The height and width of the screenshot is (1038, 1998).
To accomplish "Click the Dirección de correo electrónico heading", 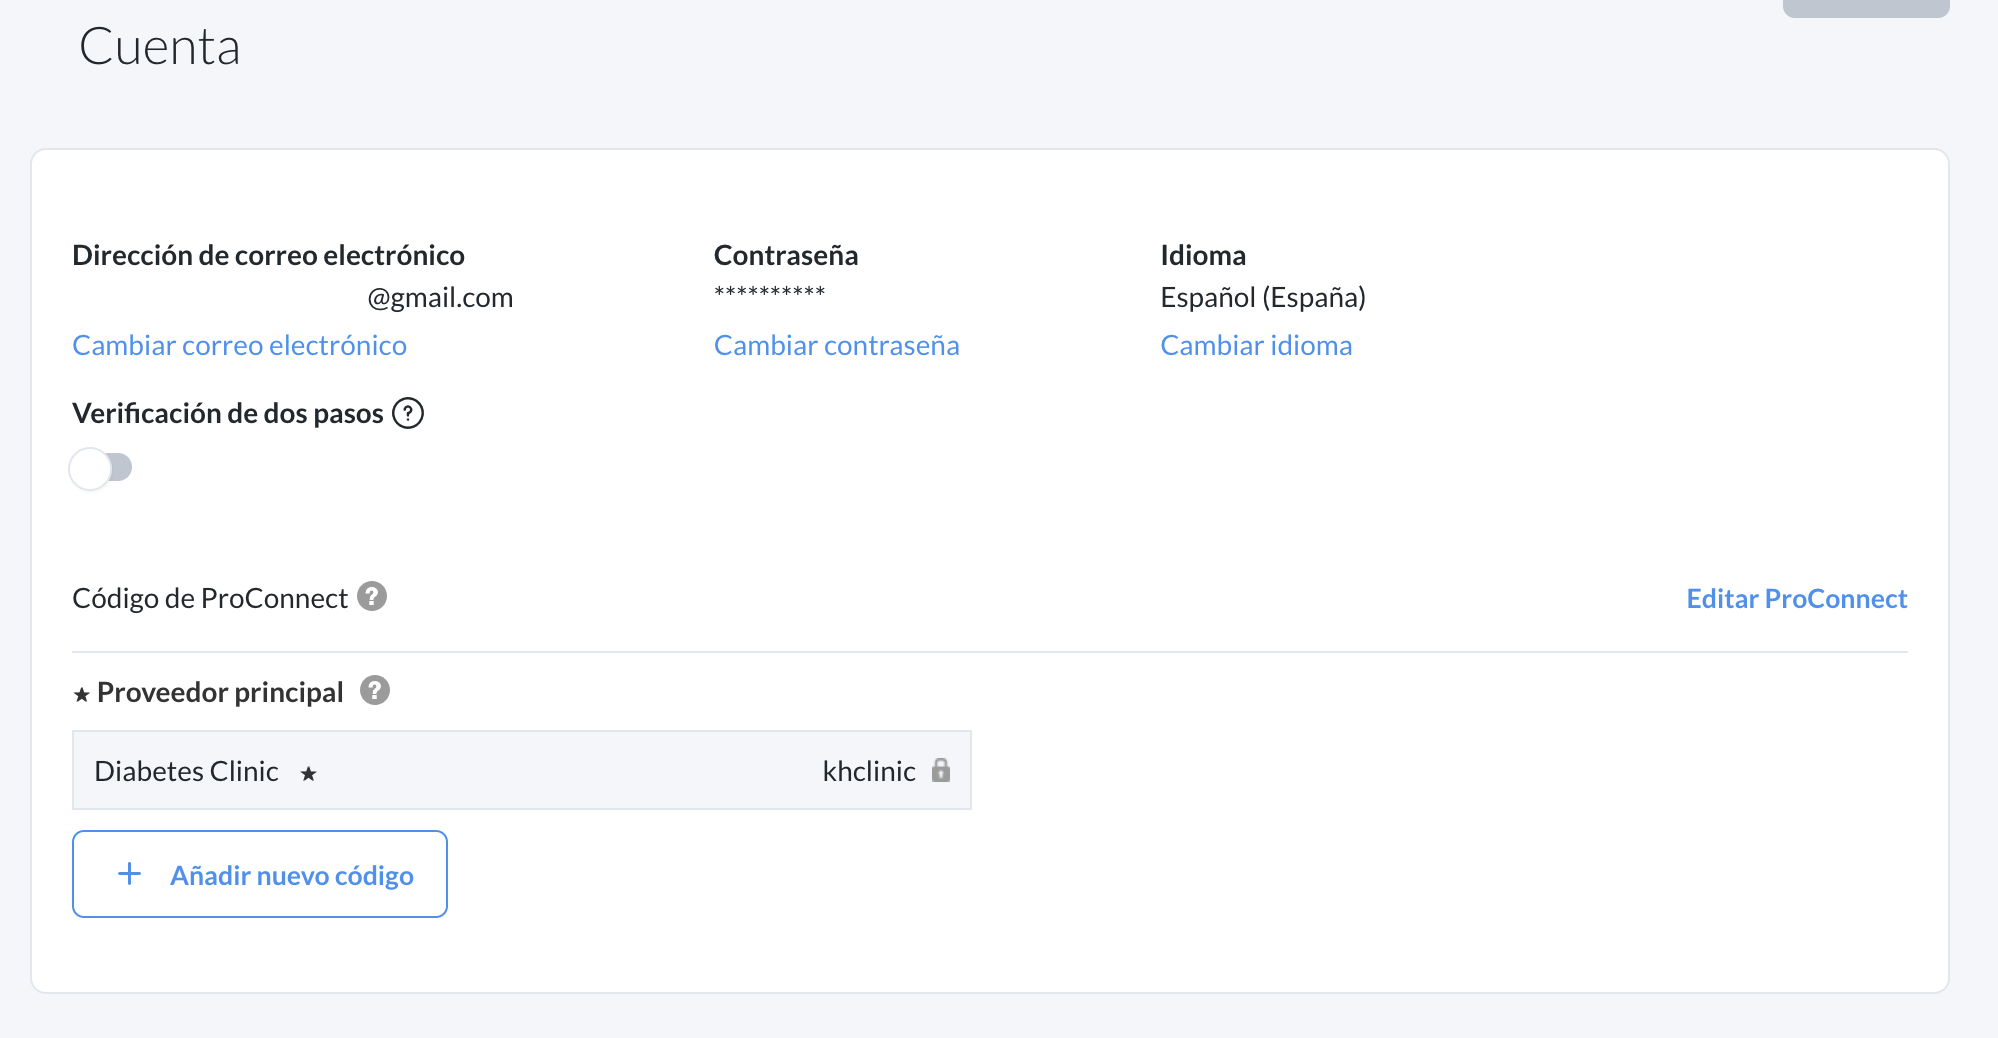I will (268, 255).
